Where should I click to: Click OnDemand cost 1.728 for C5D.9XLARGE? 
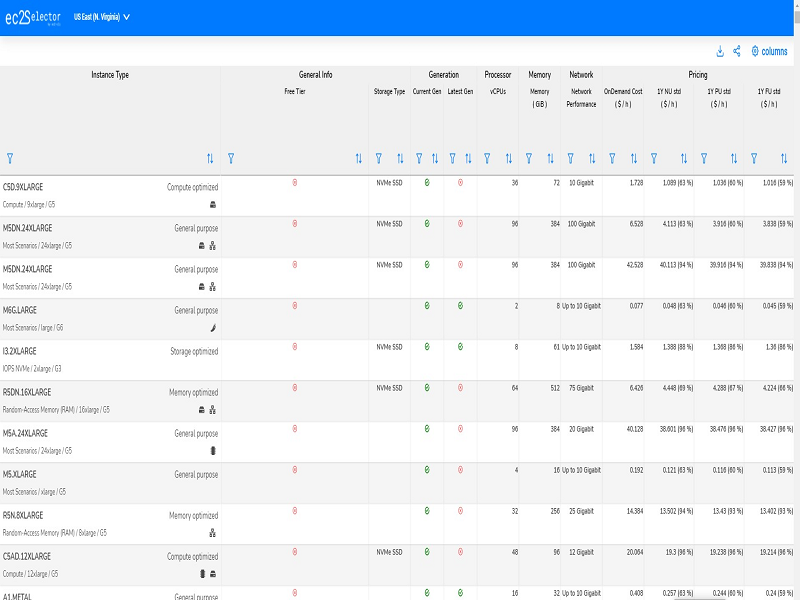(x=636, y=183)
